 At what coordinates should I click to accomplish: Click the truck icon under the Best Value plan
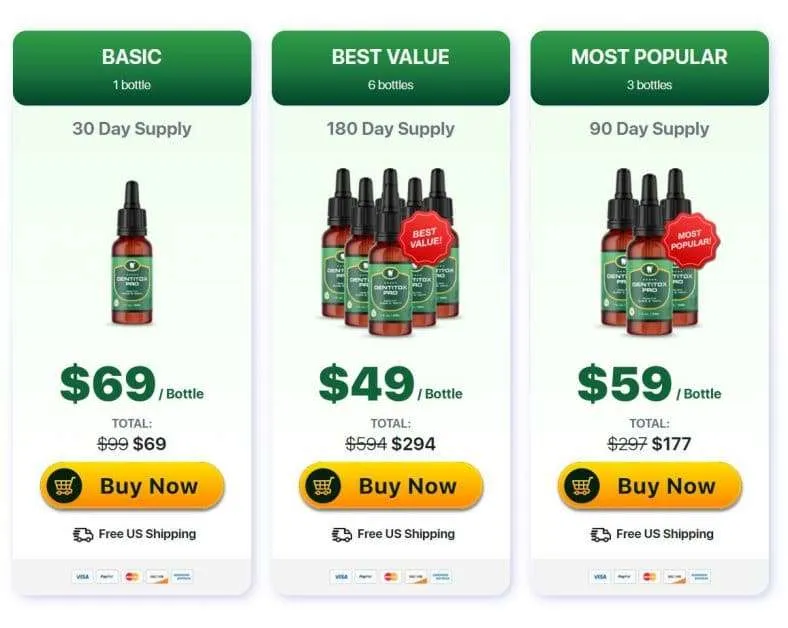tap(342, 535)
